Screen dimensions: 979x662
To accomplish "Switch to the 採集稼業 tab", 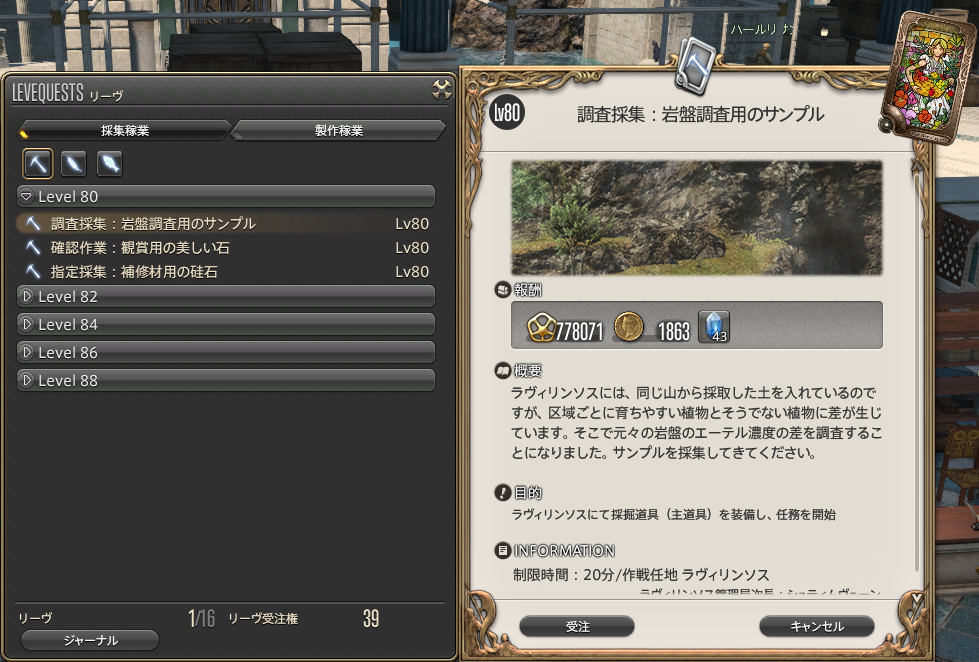I will point(125,130).
